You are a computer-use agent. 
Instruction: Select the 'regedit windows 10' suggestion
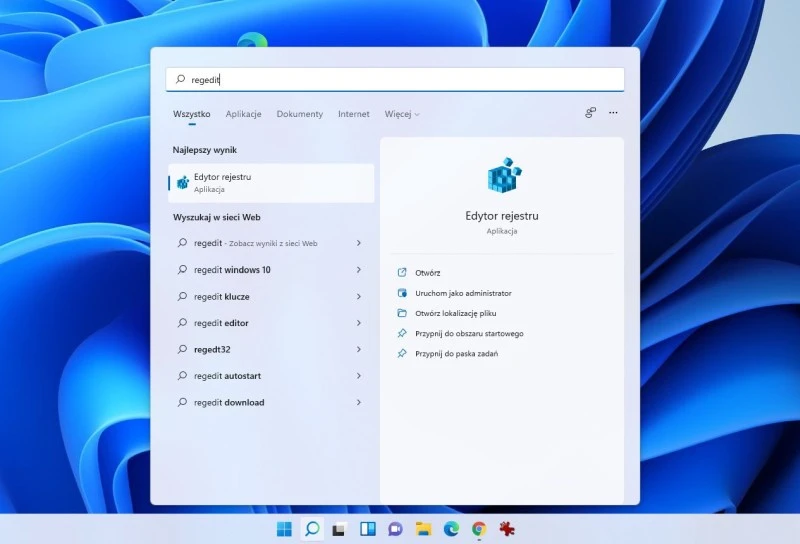point(271,269)
